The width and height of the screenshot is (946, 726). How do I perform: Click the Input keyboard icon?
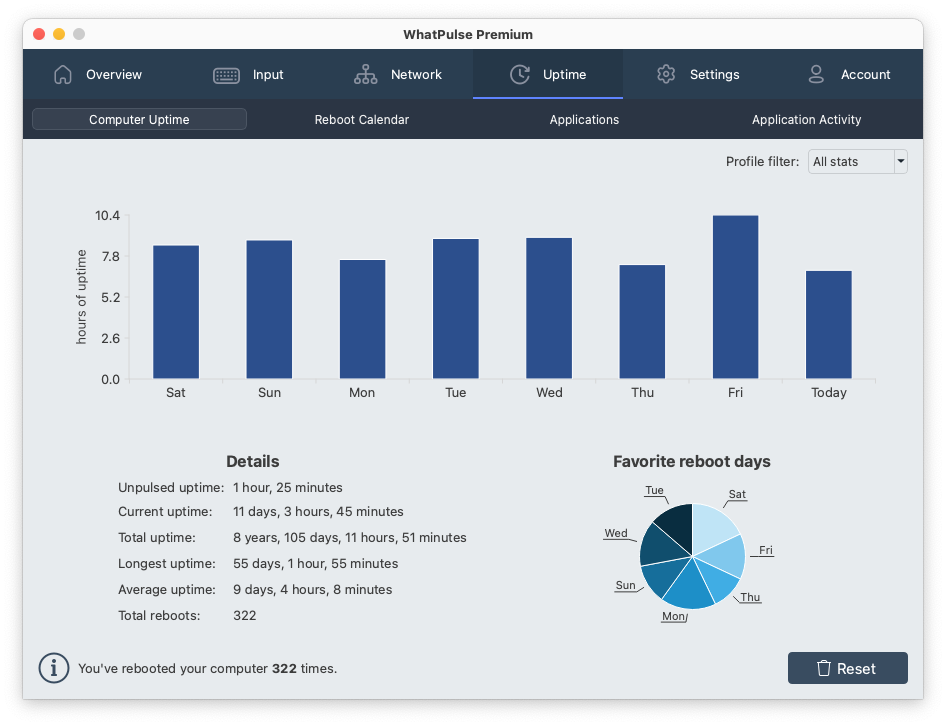coord(226,75)
